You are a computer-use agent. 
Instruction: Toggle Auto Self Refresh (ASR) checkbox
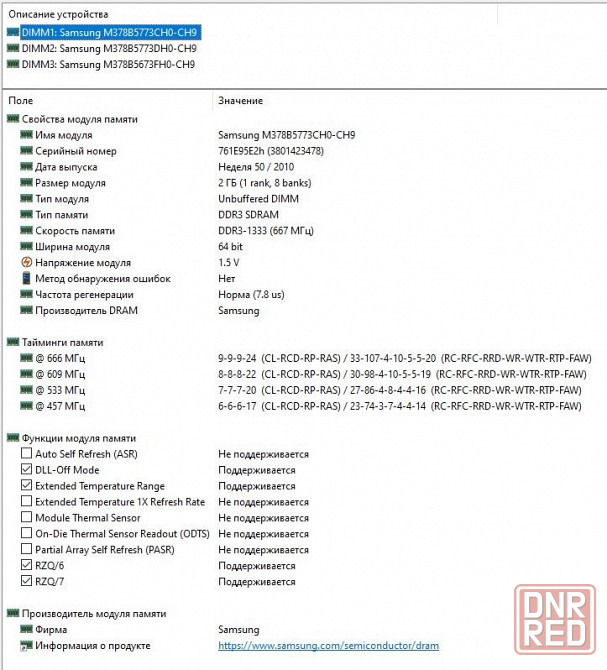coord(26,453)
